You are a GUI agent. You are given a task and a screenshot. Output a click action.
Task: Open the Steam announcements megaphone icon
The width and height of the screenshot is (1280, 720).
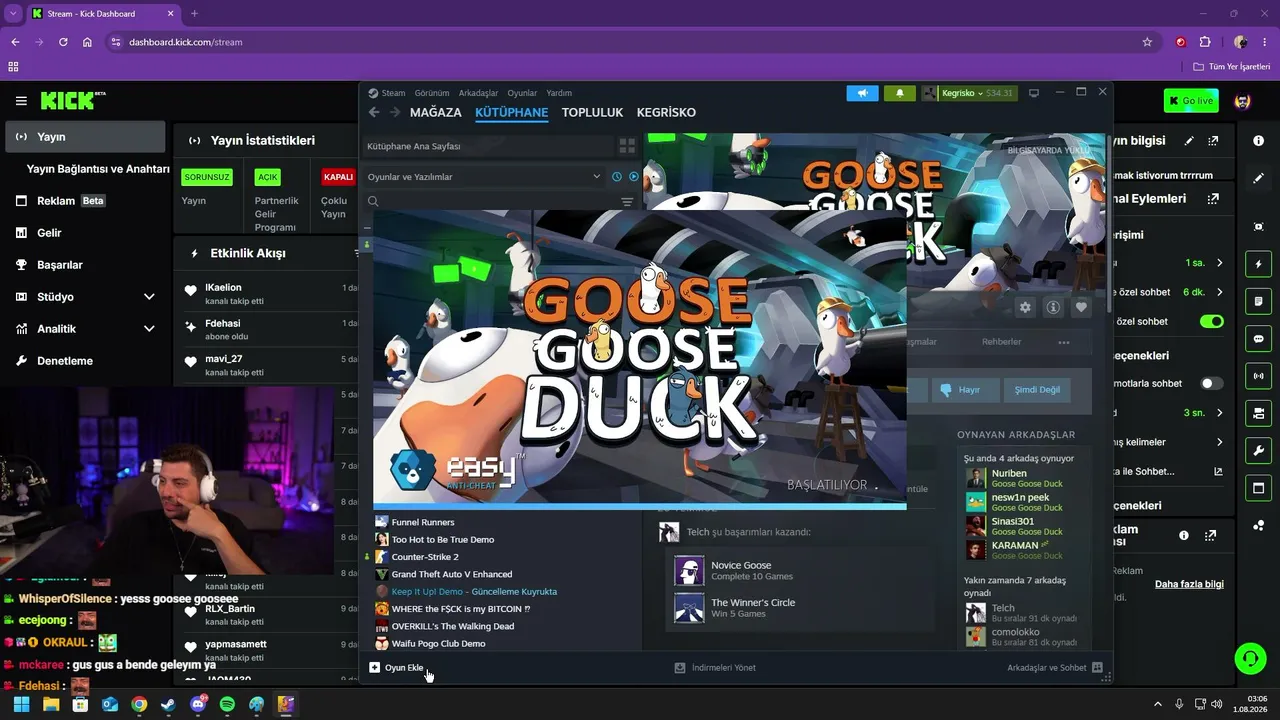[862, 93]
